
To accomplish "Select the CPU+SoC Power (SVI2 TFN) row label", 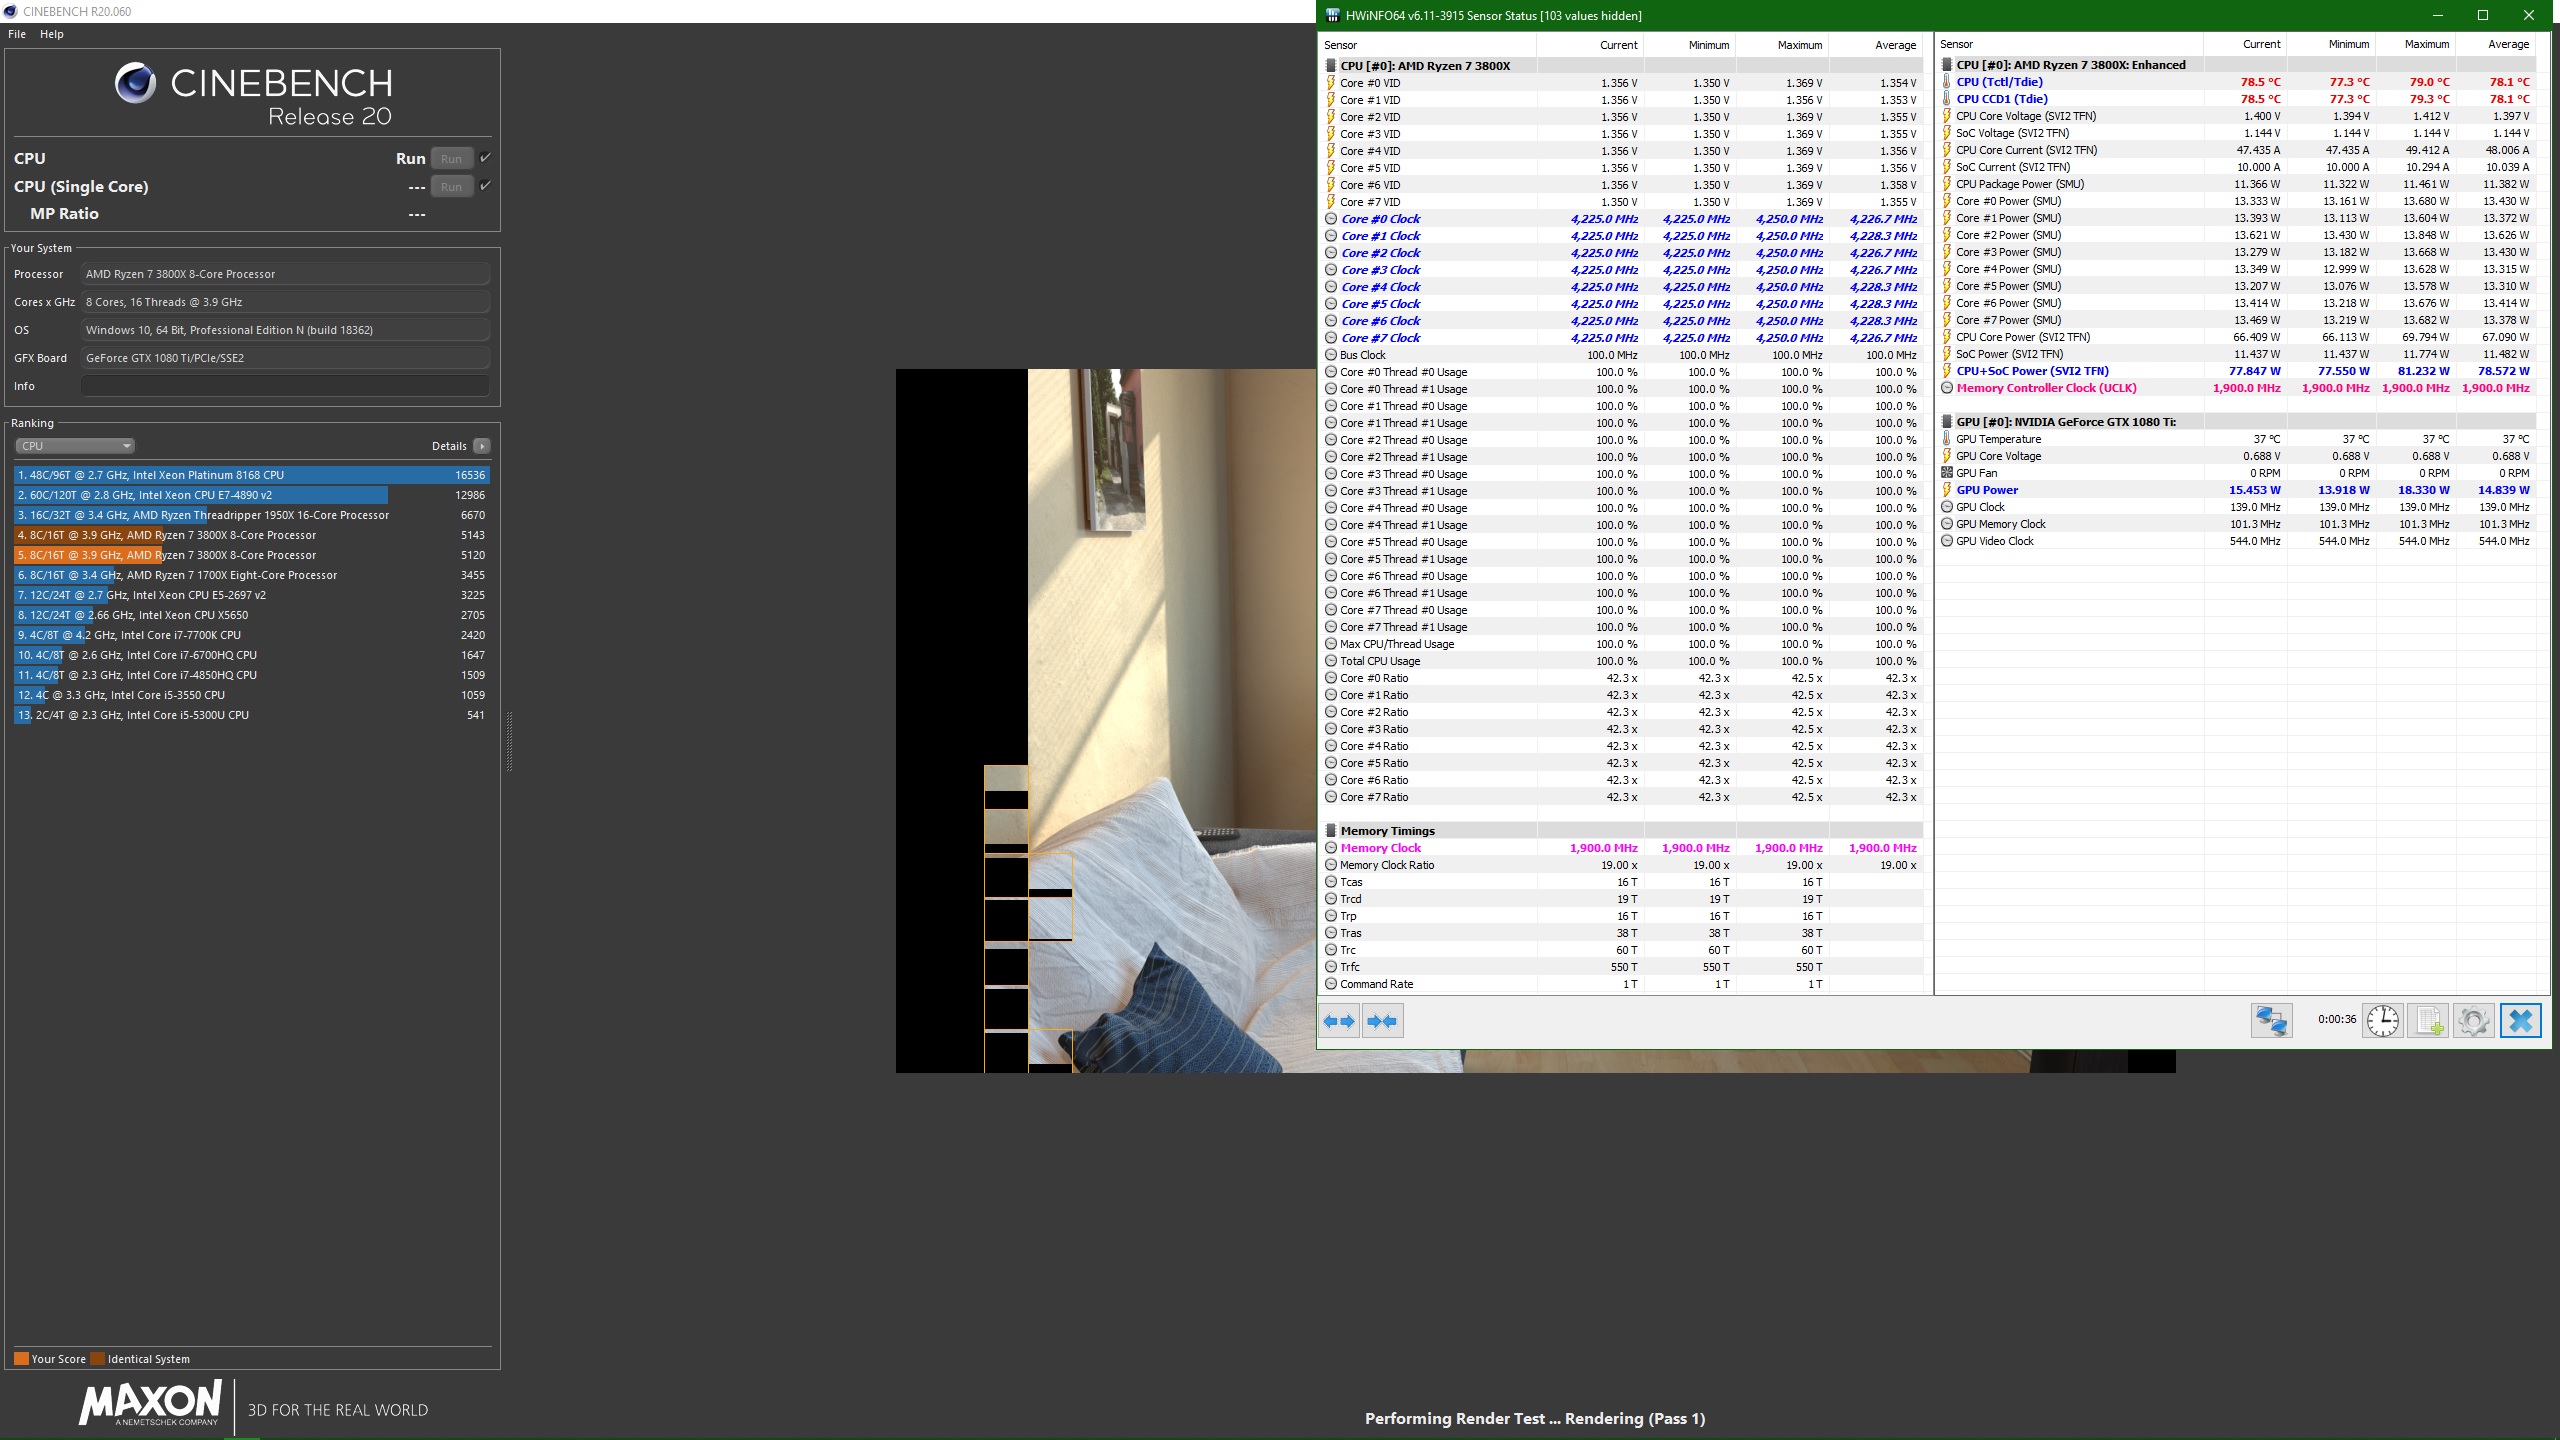I will pyautogui.click(x=2032, y=371).
